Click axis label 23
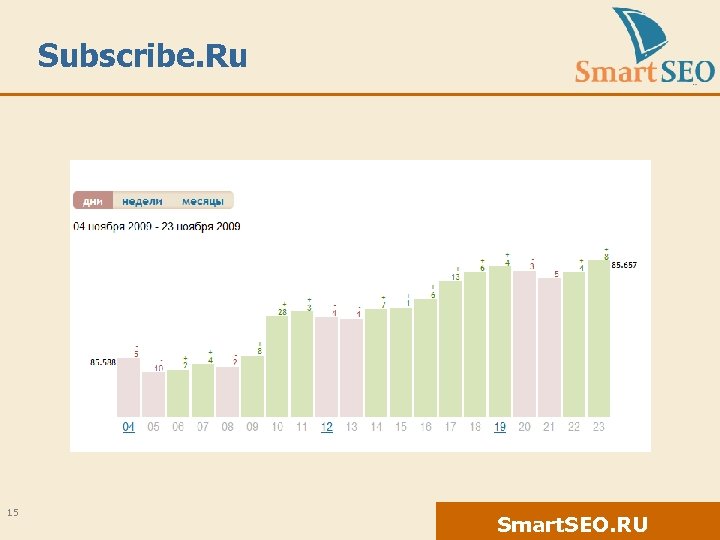The image size is (720, 540). (x=599, y=427)
